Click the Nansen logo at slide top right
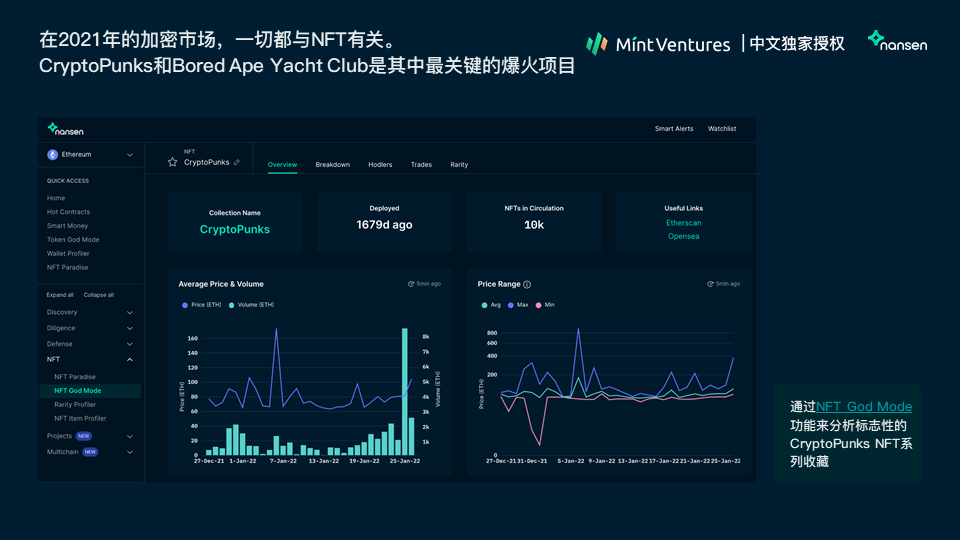Image resolution: width=960 pixels, height=540 pixels. pyautogui.click(x=898, y=41)
